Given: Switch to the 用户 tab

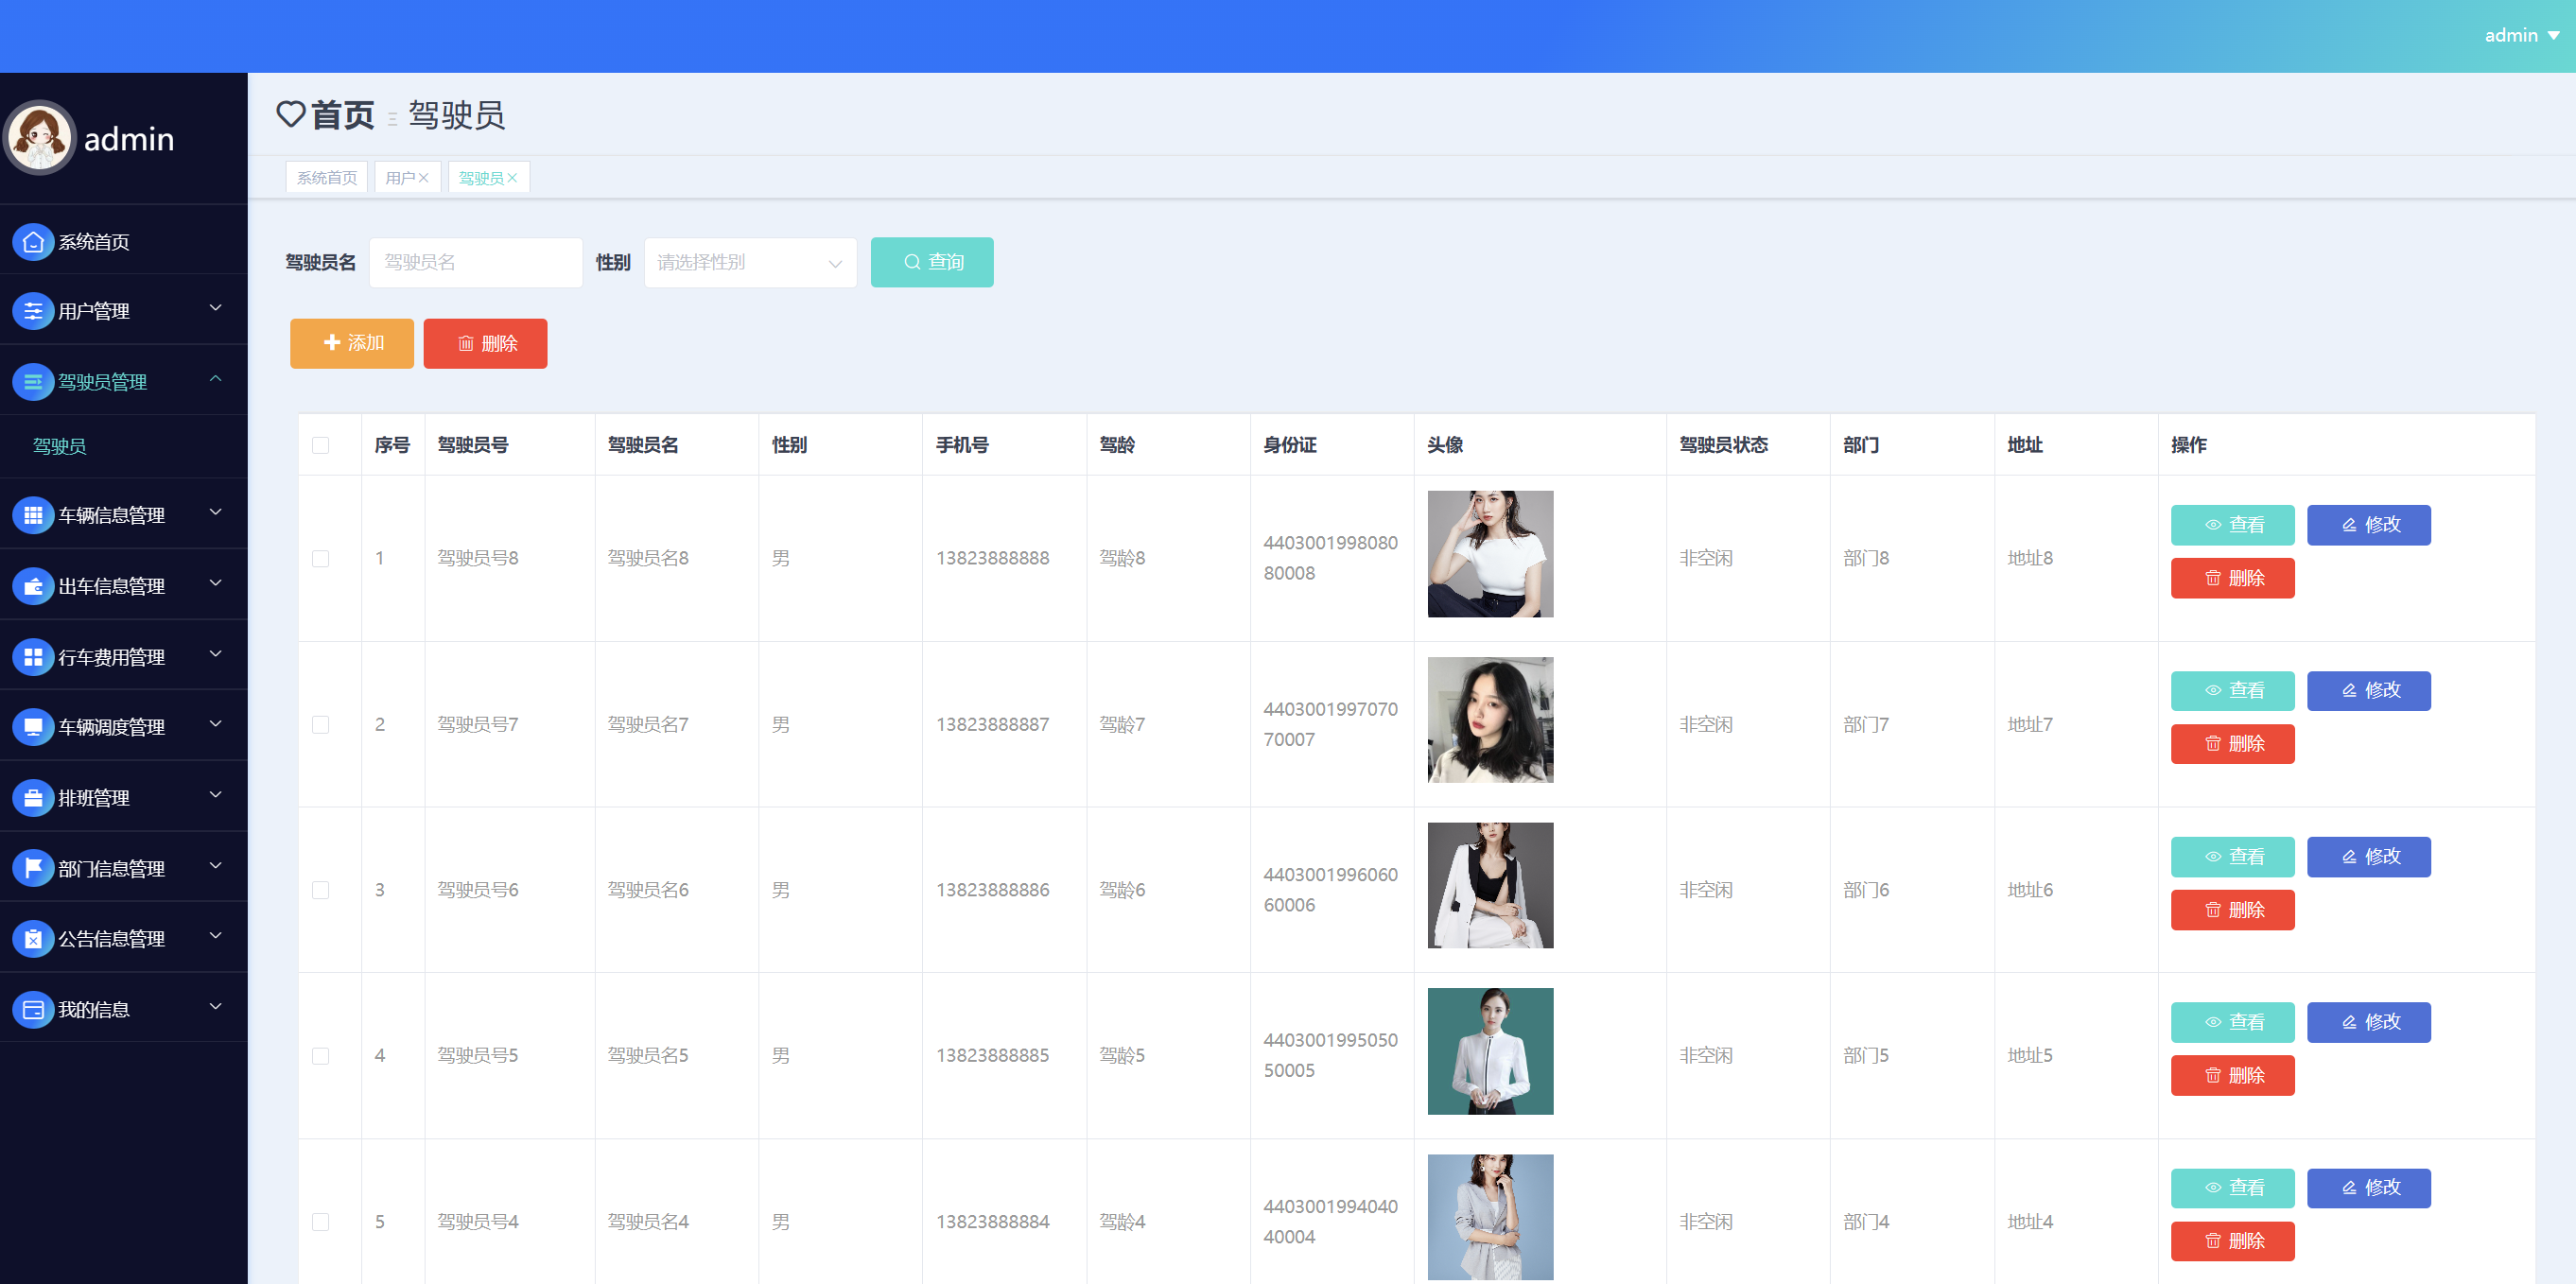Looking at the screenshot, I should pyautogui.click(x=399, y=178).
